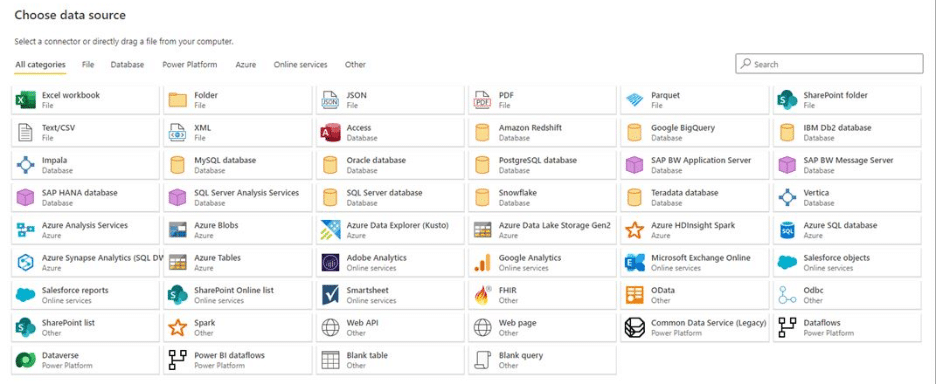Select the XML file icon

[177, 133]
